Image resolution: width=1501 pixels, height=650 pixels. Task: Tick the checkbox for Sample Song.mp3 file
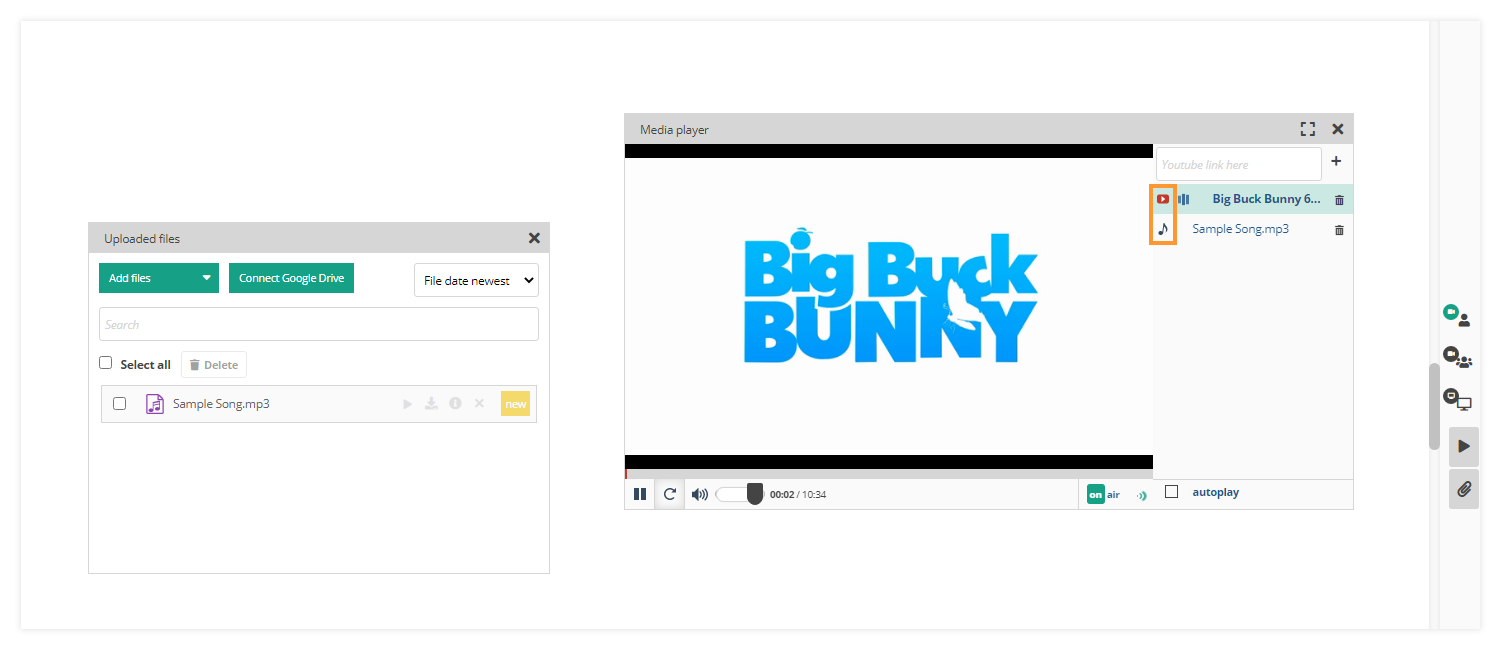click(x=120, y=404)
